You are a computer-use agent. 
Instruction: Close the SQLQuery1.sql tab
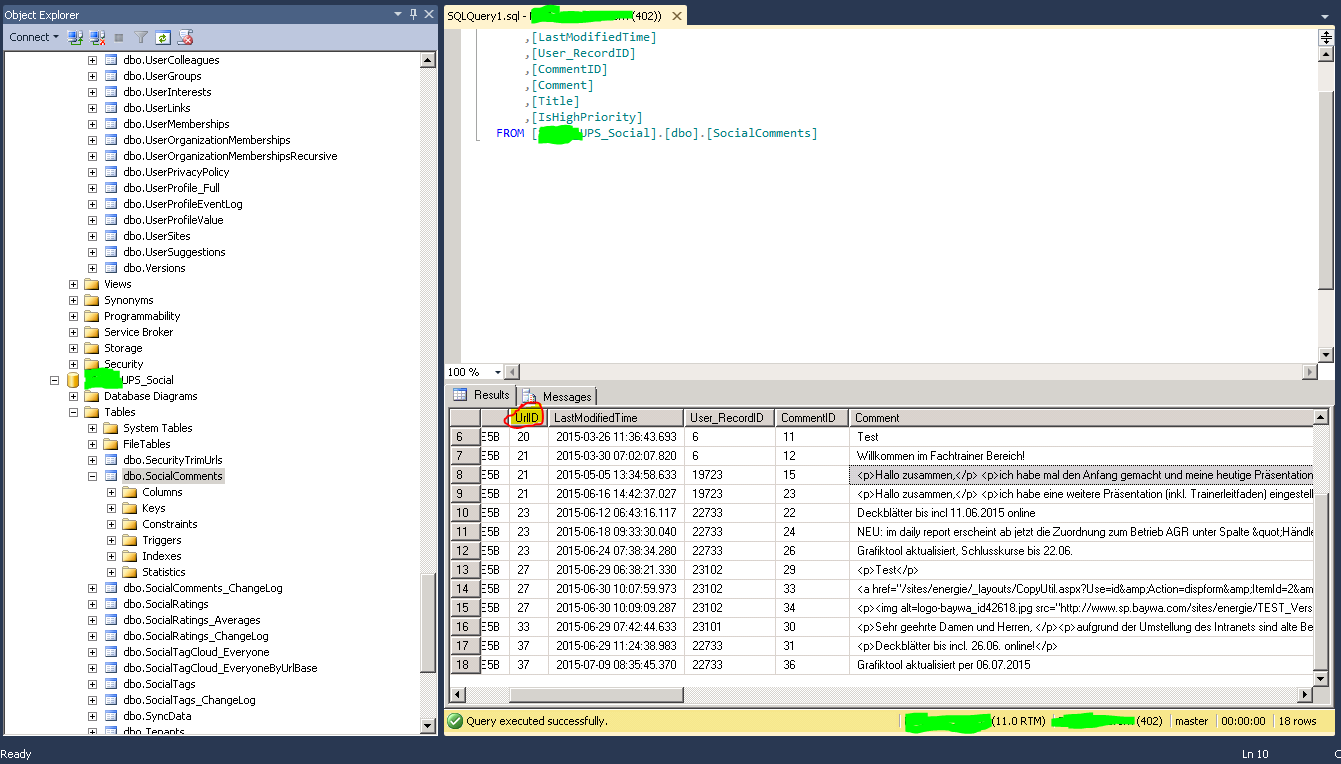point(677,16)
